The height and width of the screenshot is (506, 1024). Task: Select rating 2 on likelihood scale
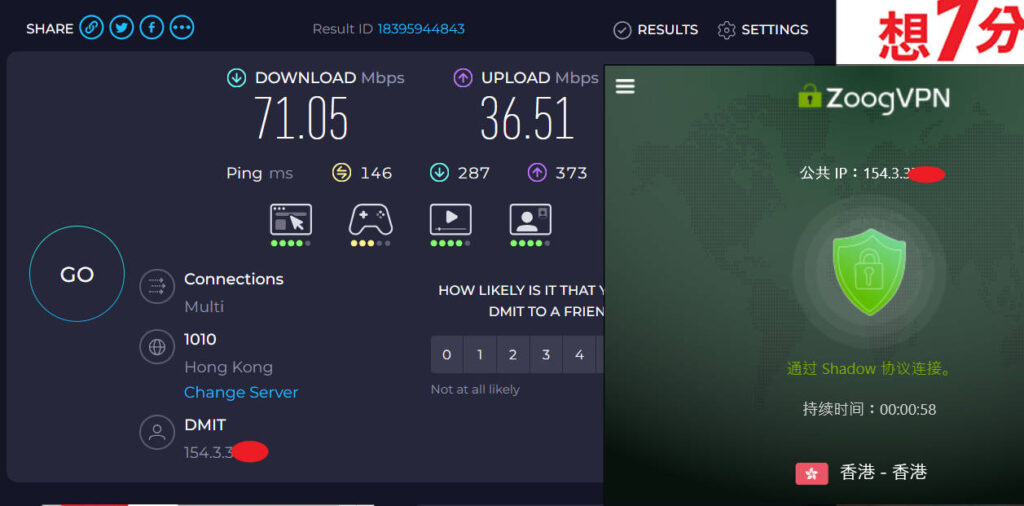point(513,354)
